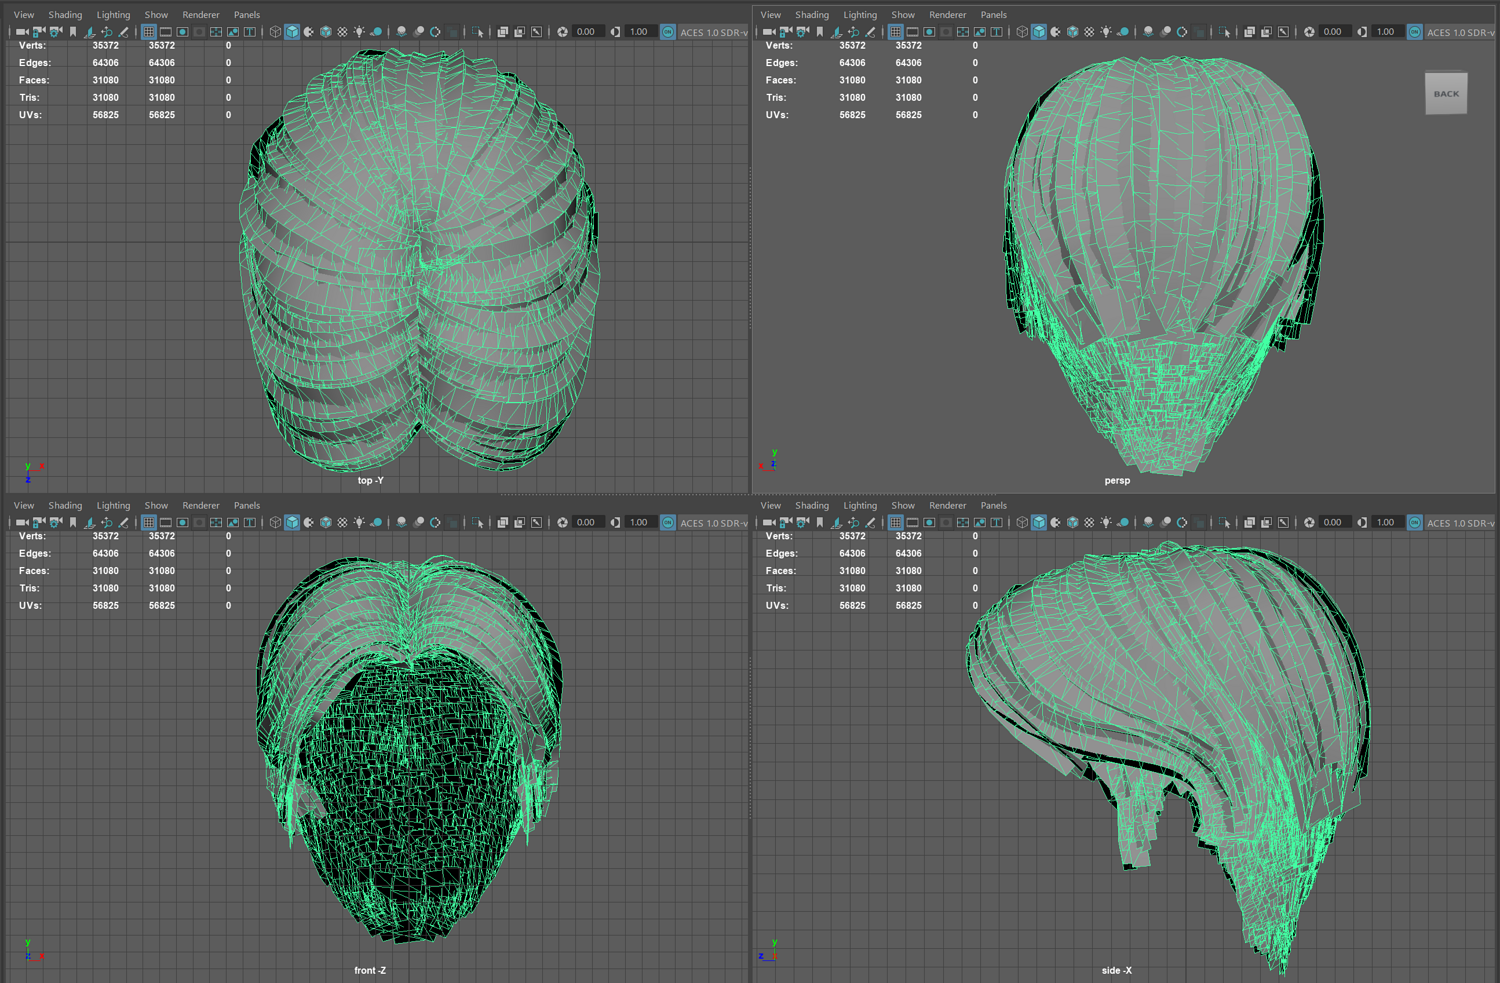Screen dimensions: 1500x983
Task: Open Bookmarks icon in side -X panel toolbar
Action: click(x=820, y=522)
